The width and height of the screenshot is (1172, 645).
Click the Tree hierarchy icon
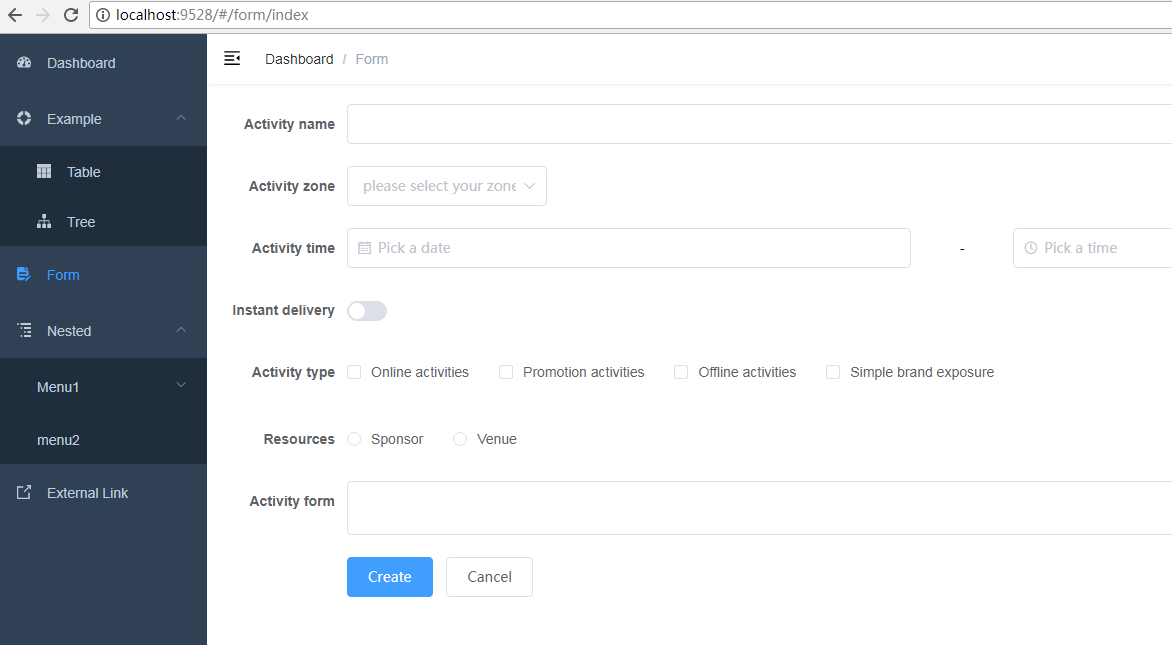tap(44, 222)
